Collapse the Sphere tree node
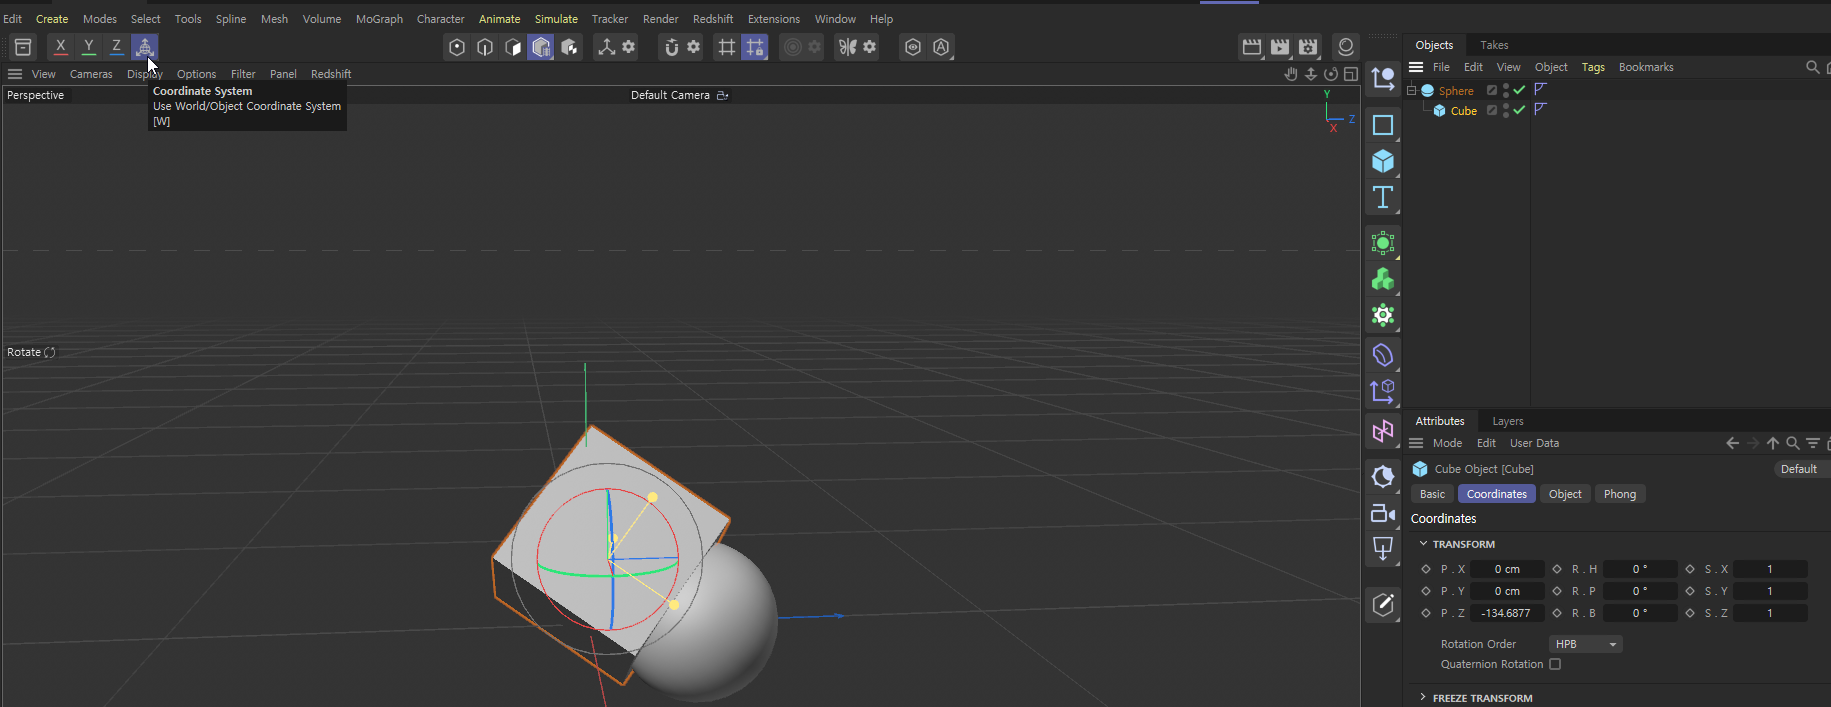The image size is (1831, 707). click(x=1412, y=90)
